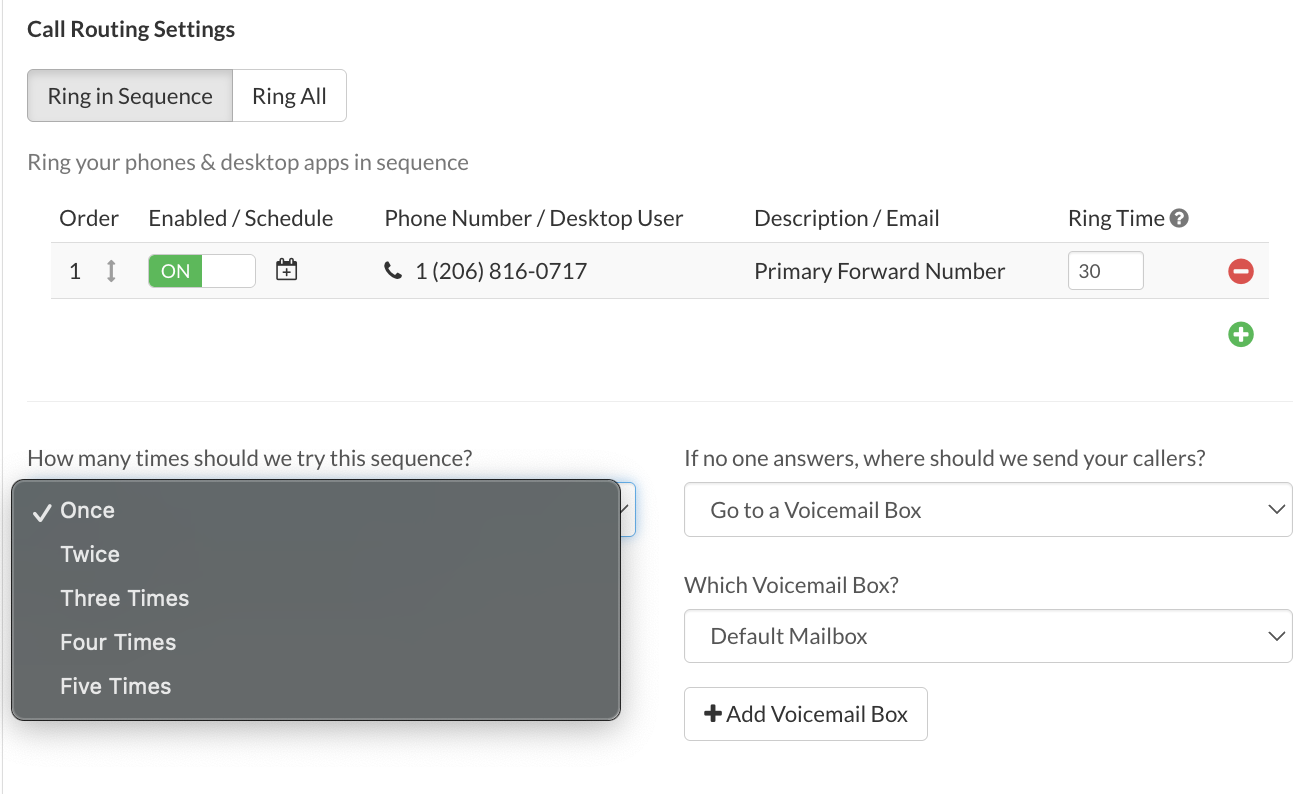Click the Call Routing Settings heading

click(131, 29)
